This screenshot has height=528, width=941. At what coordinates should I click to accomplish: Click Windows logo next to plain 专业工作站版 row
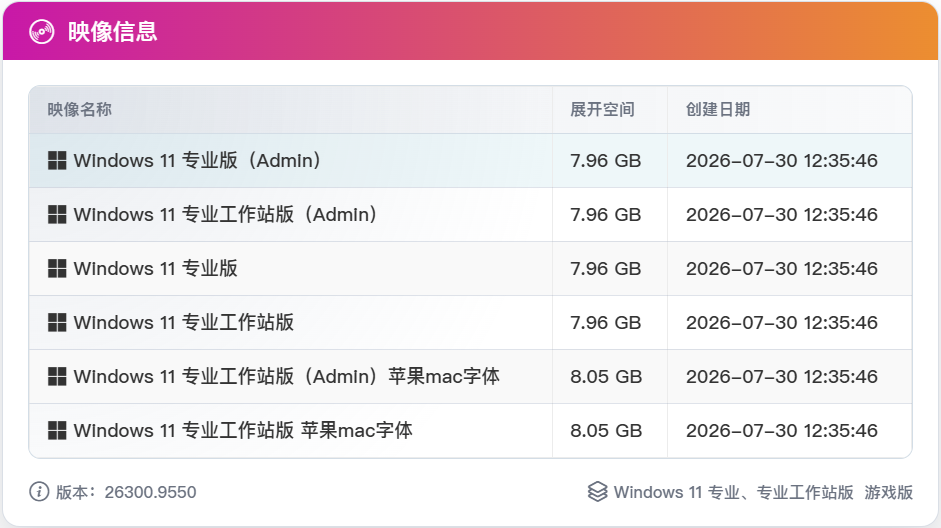(57, 323)
